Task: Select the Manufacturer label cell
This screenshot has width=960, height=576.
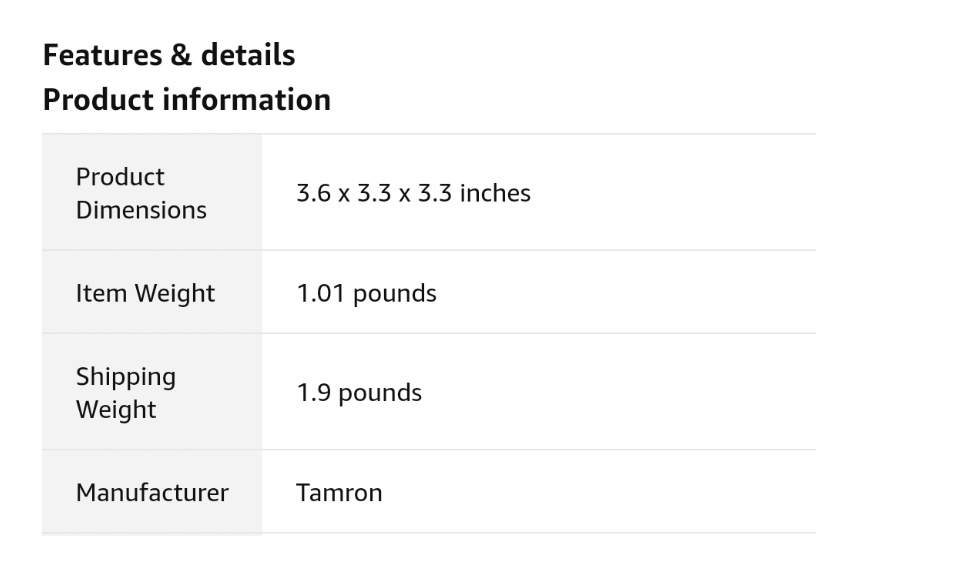Action: click(152, 492)
